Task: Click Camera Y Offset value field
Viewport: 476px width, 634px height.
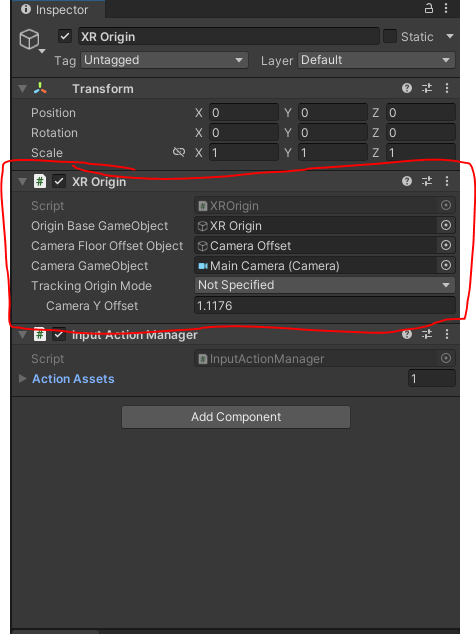Action: click(325, 305)
